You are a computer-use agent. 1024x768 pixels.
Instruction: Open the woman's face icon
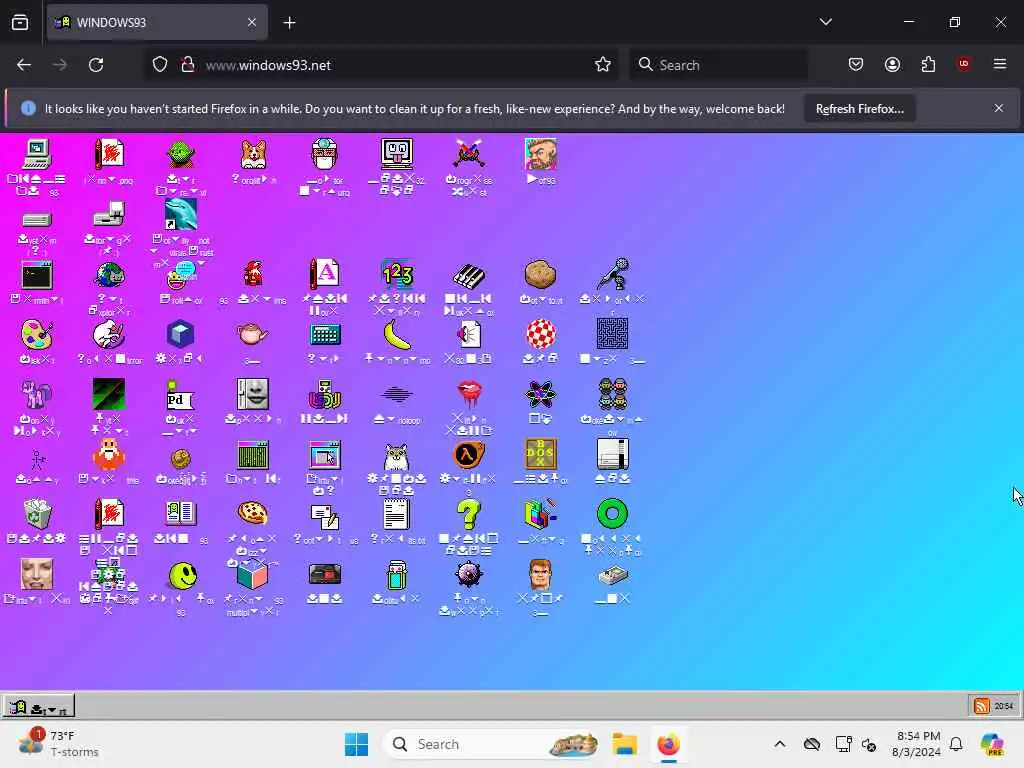pos(37,575)
